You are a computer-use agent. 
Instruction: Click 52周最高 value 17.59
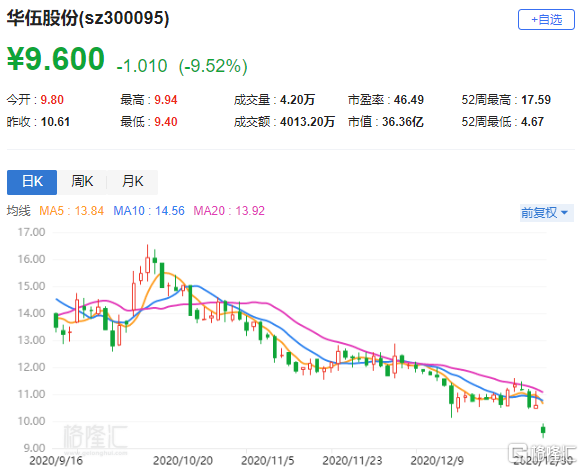(536, 100)
